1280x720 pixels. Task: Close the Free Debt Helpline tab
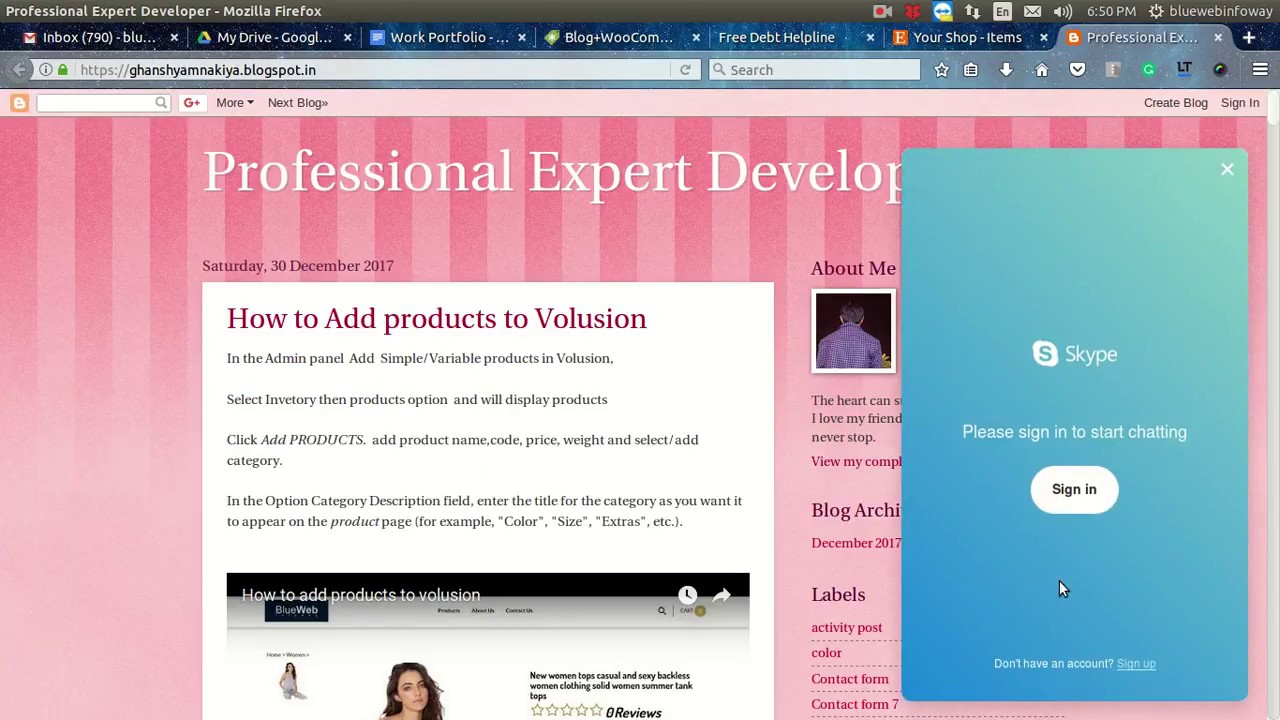coord(870,37)
